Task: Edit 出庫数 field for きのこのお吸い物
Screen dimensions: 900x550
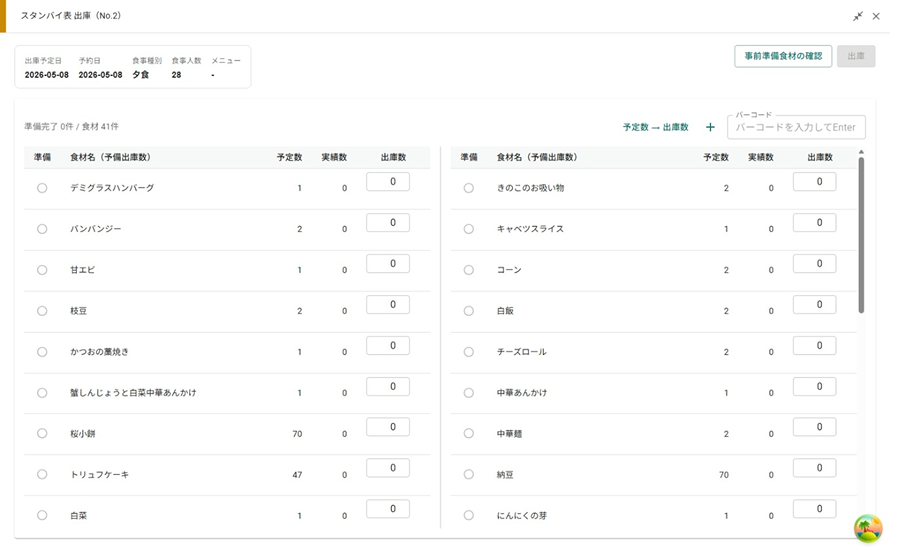Action: tap(814, 182)
